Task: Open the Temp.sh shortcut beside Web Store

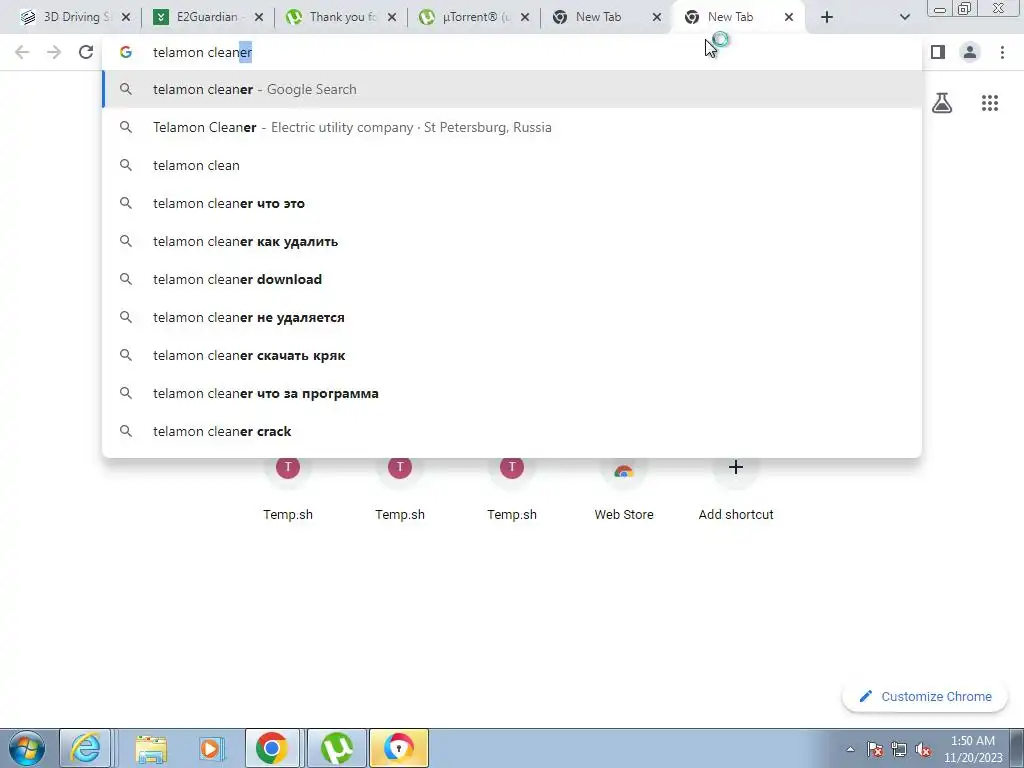Action: point(512,490)
